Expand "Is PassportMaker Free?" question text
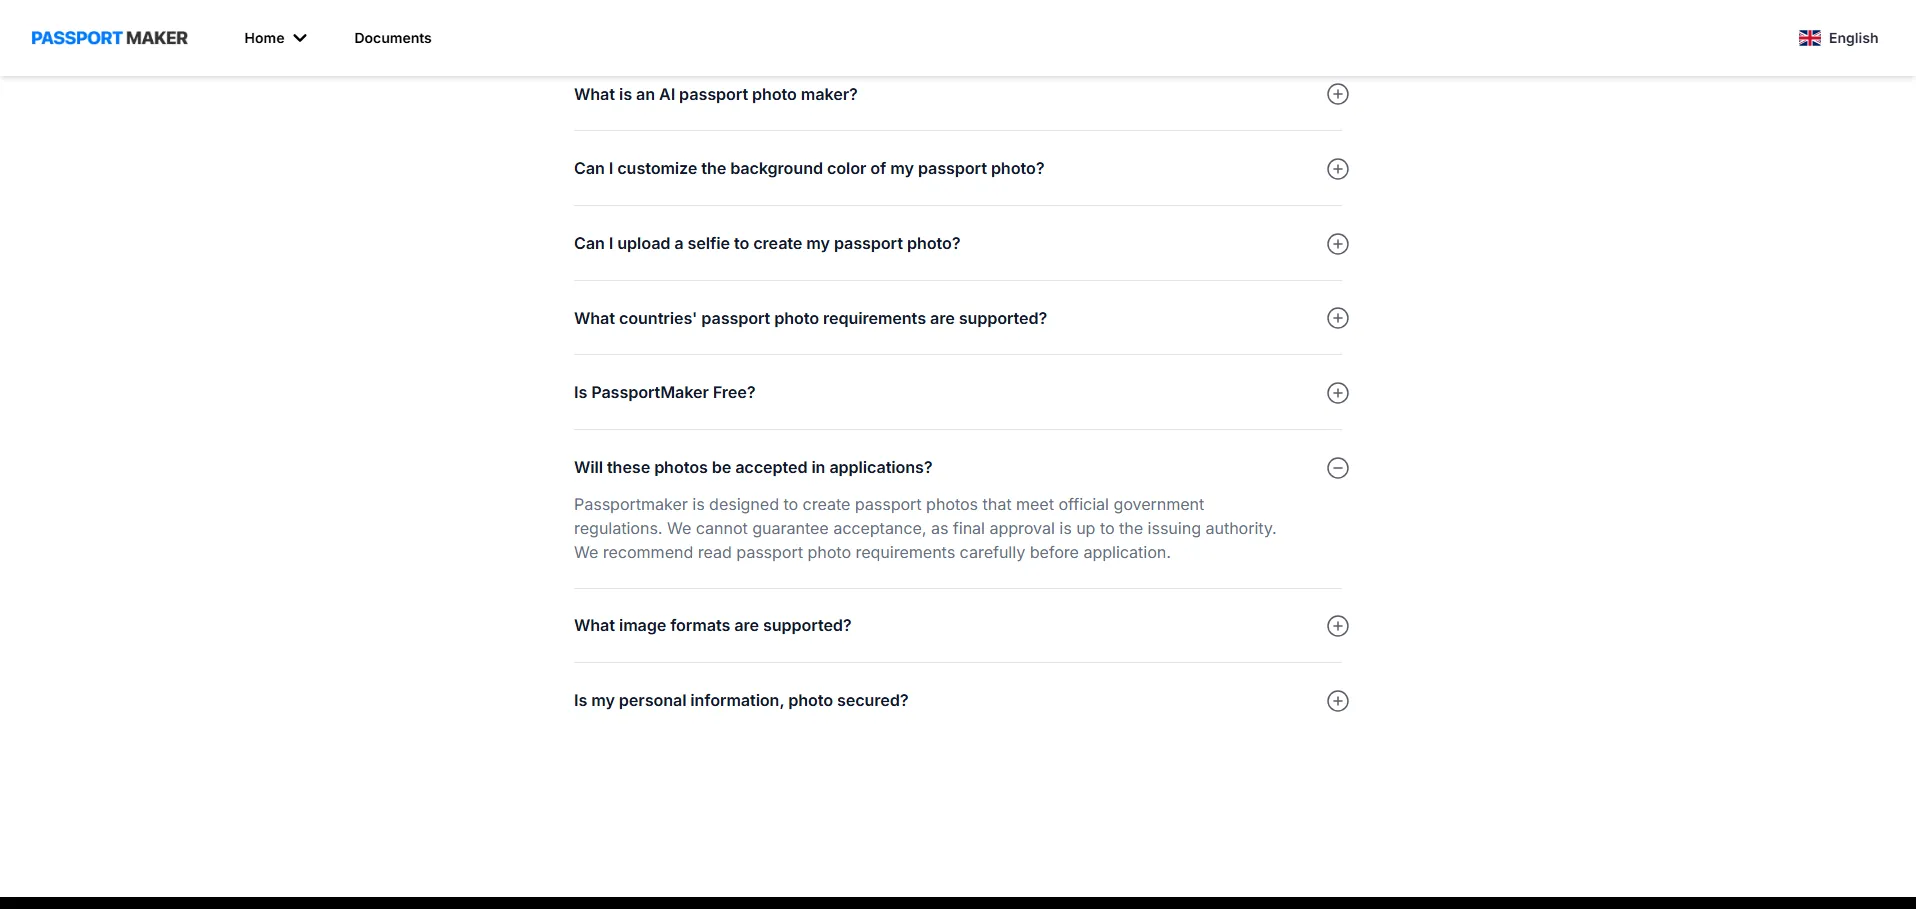Image resolution: width=1916 pixels, height=909 pixels. [x=664, y=392]
